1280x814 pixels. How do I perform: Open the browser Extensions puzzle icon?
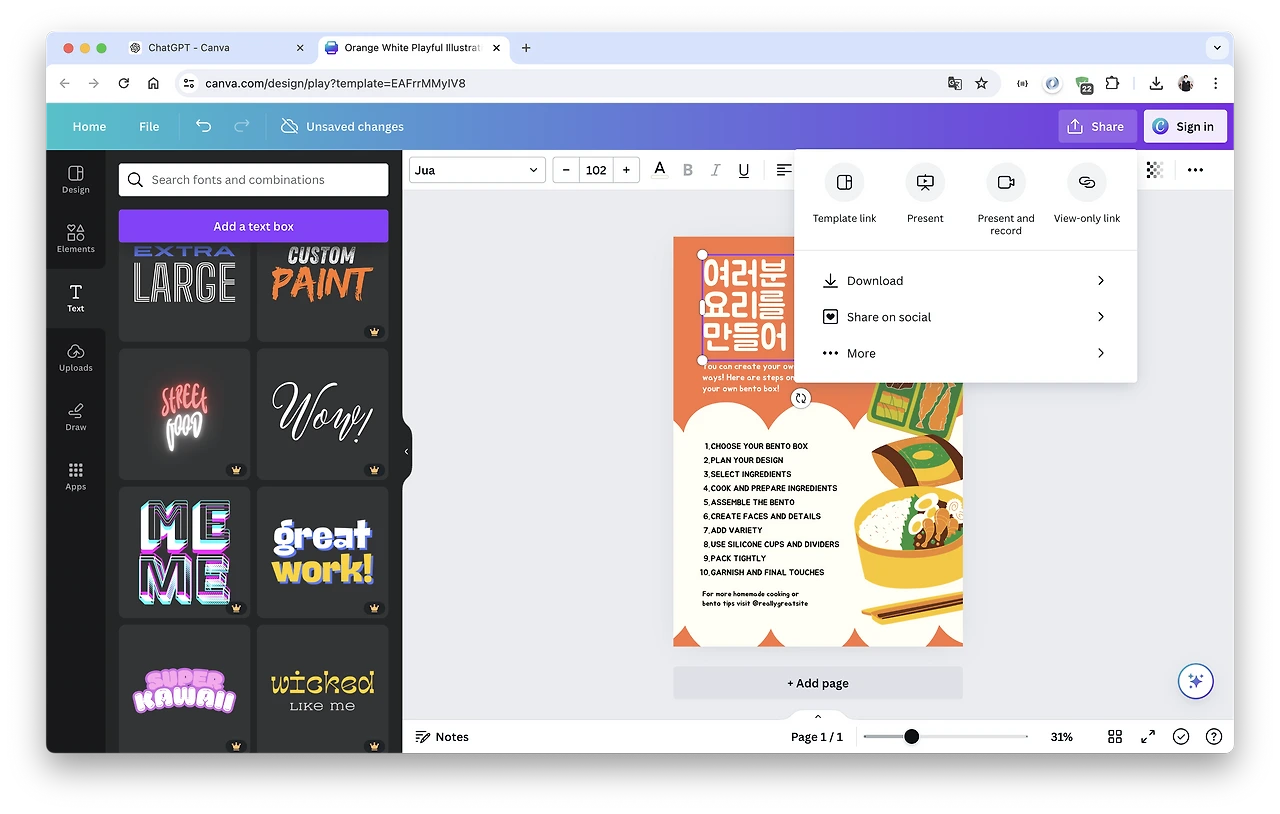[x=1111, y=83]
